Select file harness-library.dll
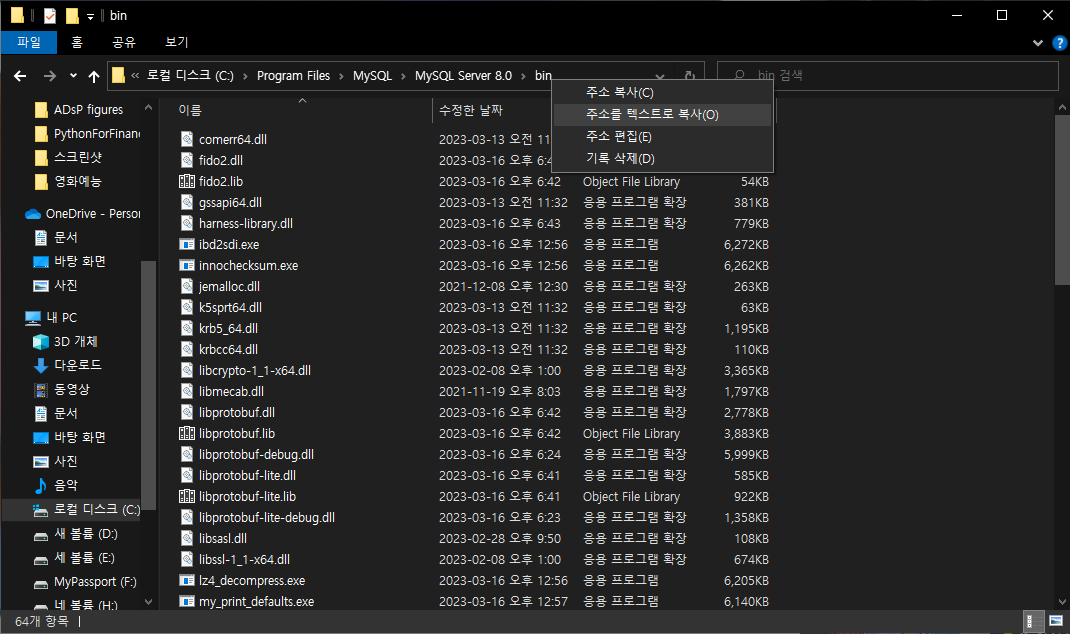The image size is (1070, 634). [246, 223]
